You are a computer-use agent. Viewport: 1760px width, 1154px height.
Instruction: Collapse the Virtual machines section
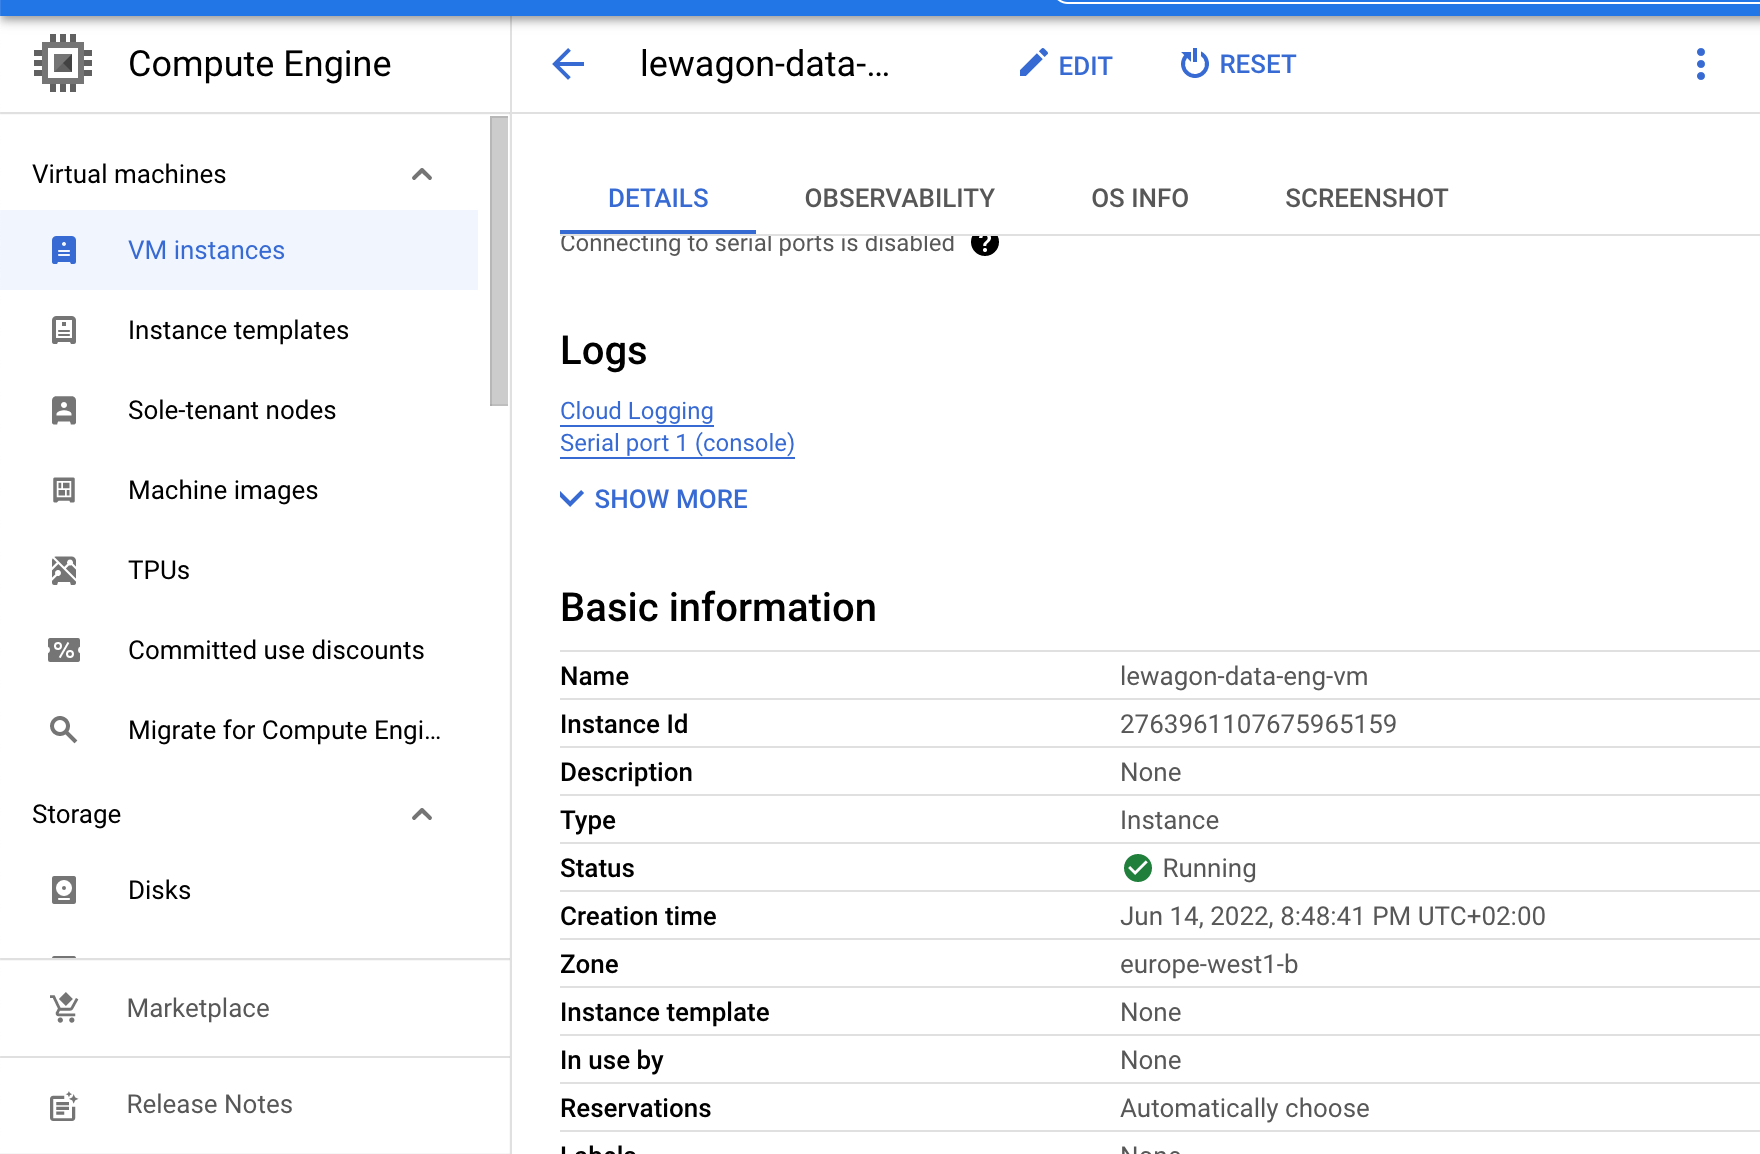[x=422, y=174]
